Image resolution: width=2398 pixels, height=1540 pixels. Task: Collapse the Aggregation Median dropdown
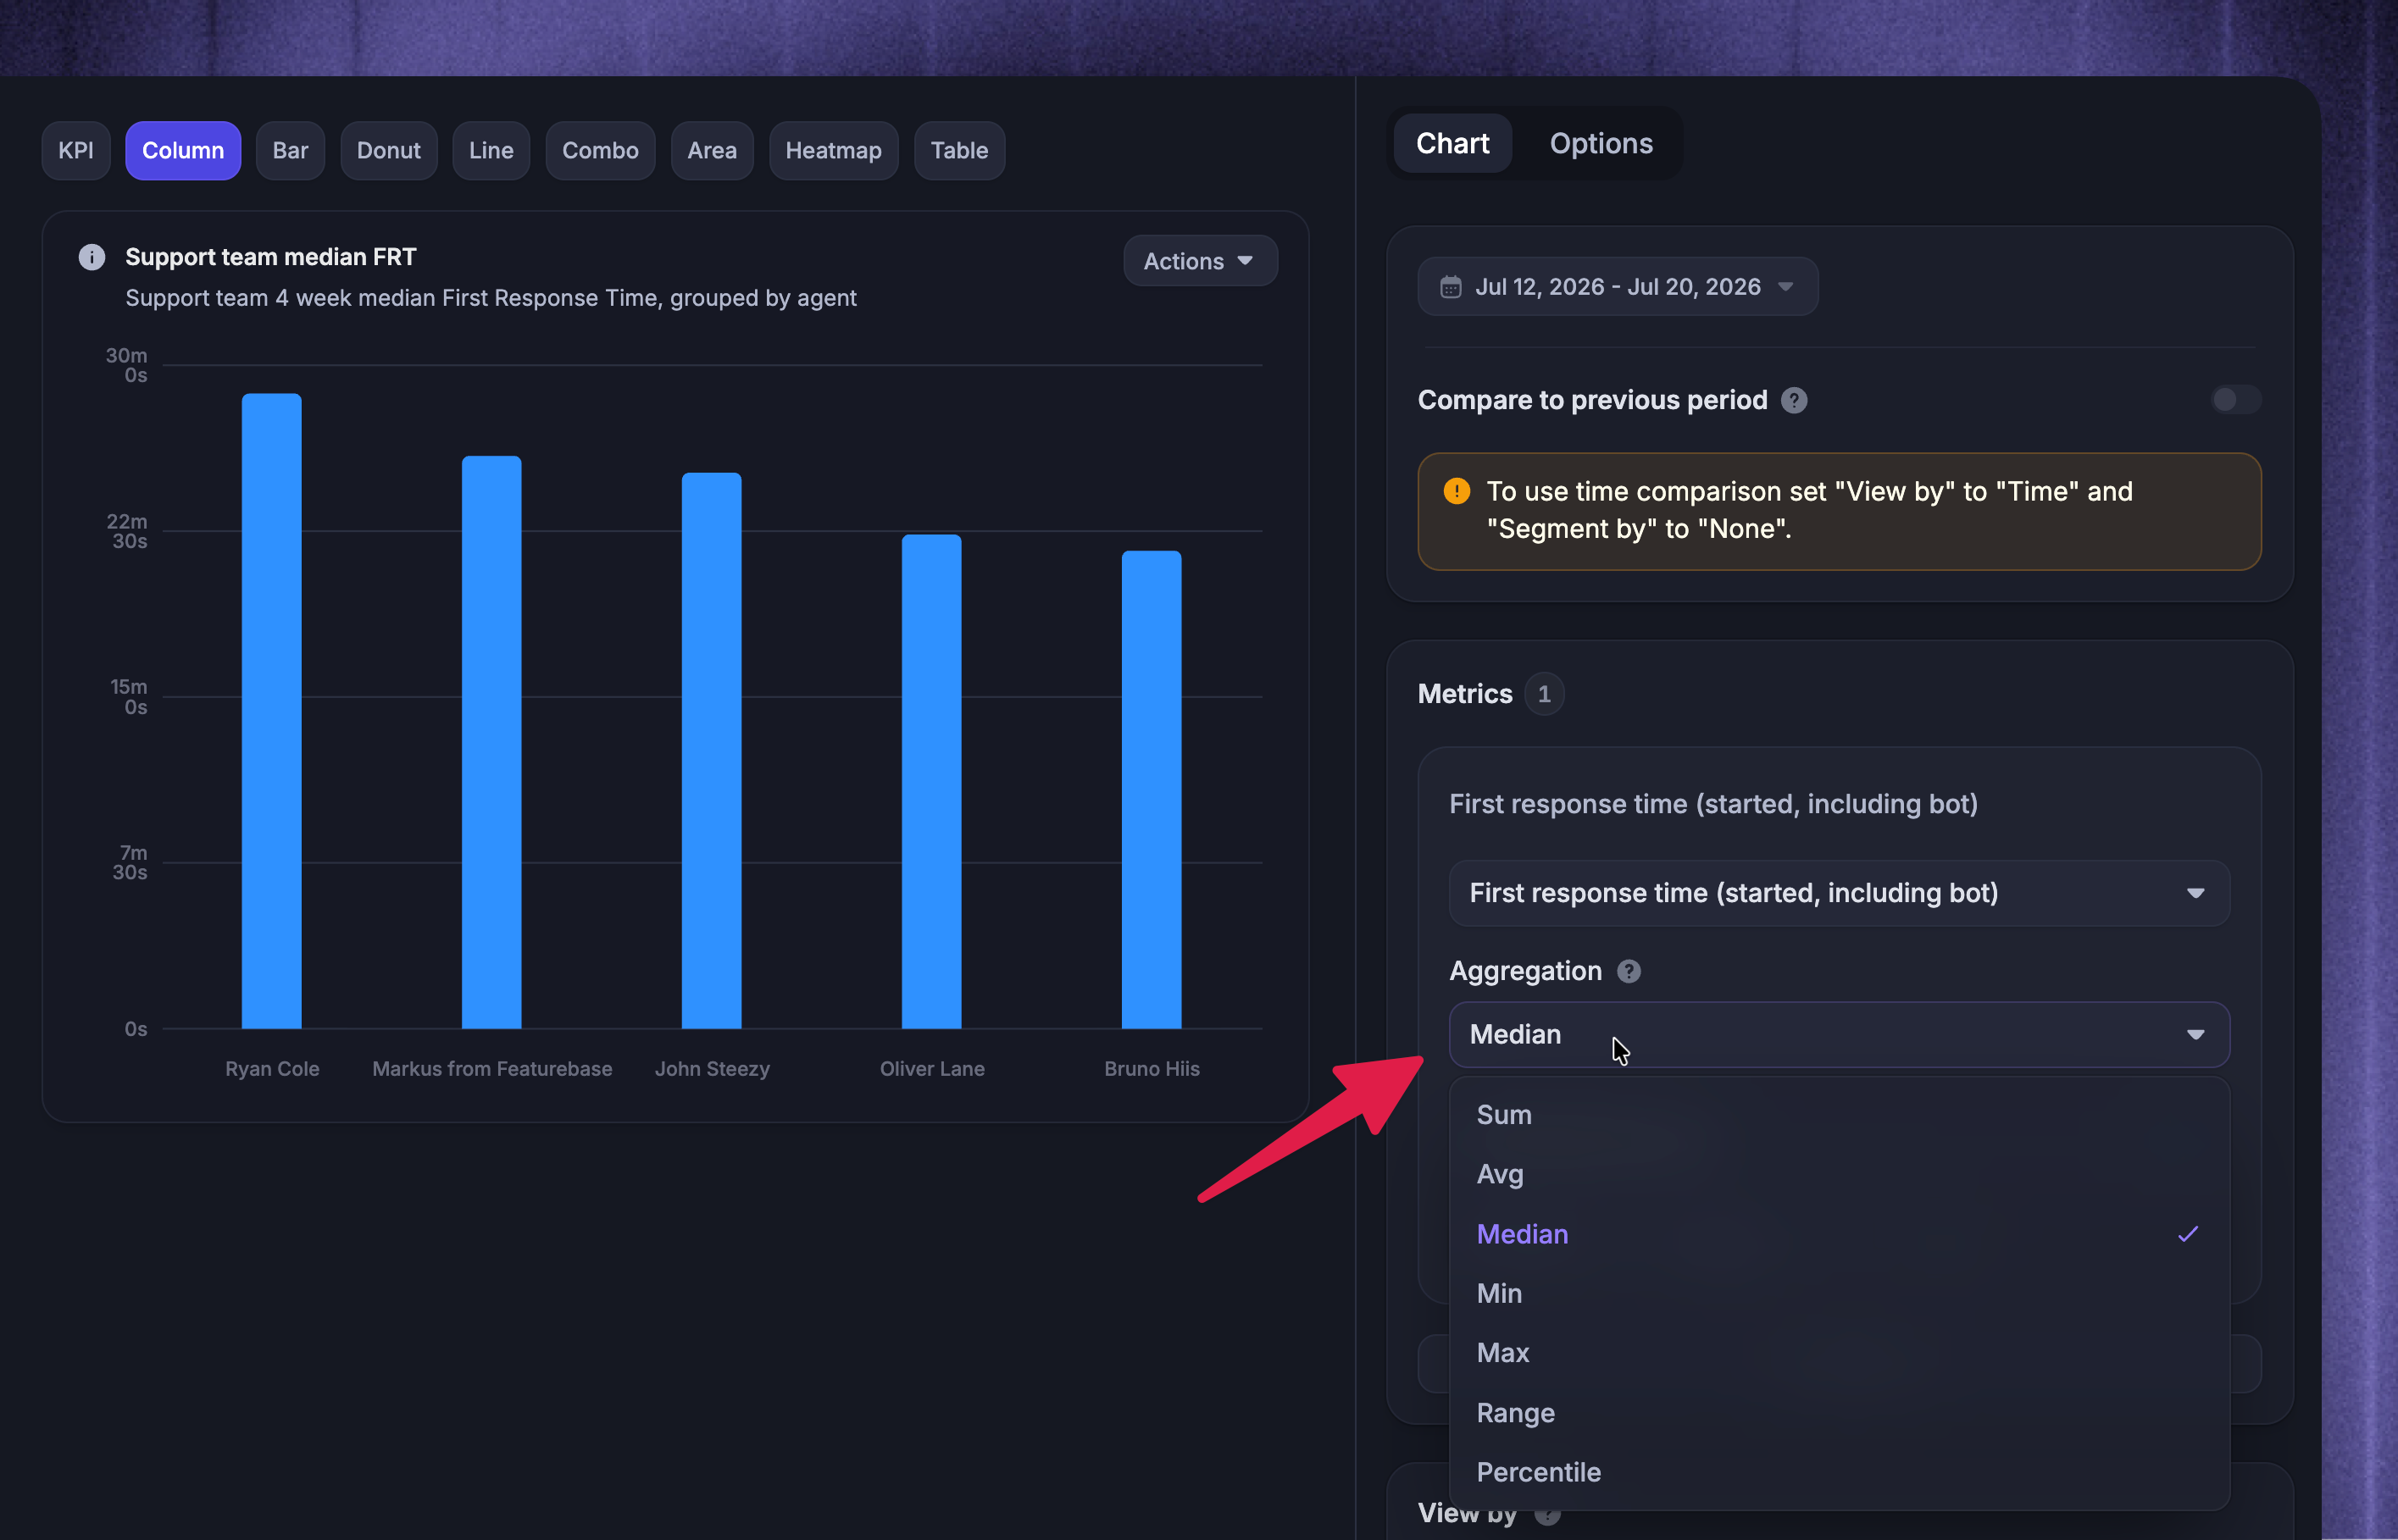coord(1839,1035)
